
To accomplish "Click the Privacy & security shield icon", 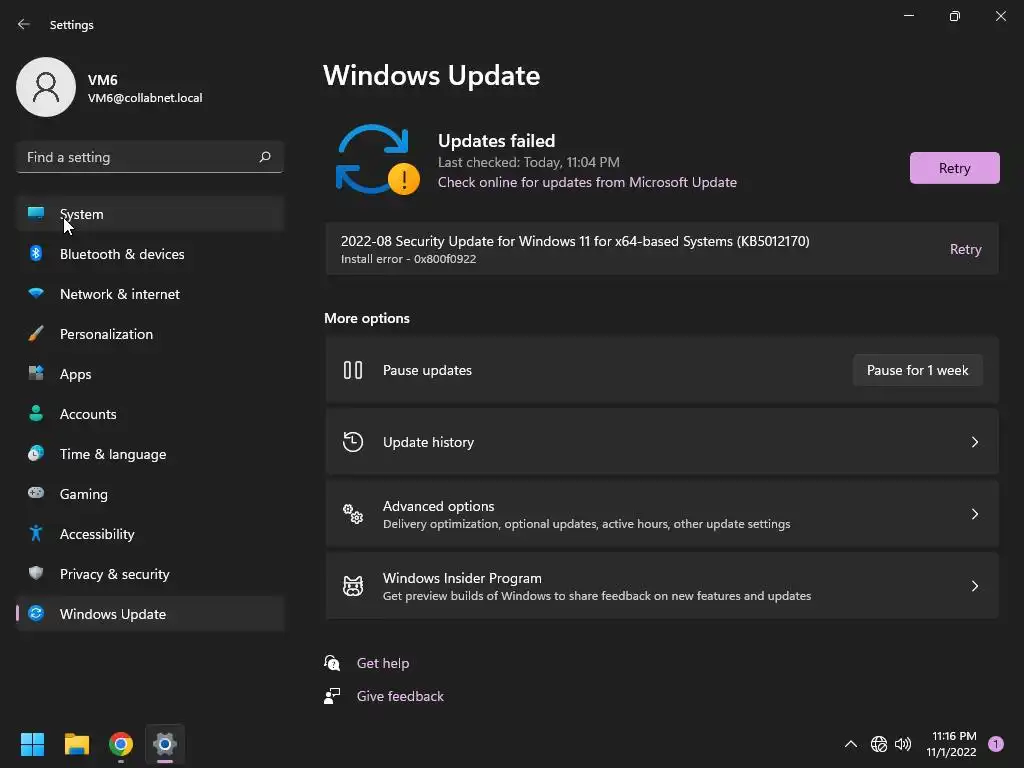I will pos(36,573).
